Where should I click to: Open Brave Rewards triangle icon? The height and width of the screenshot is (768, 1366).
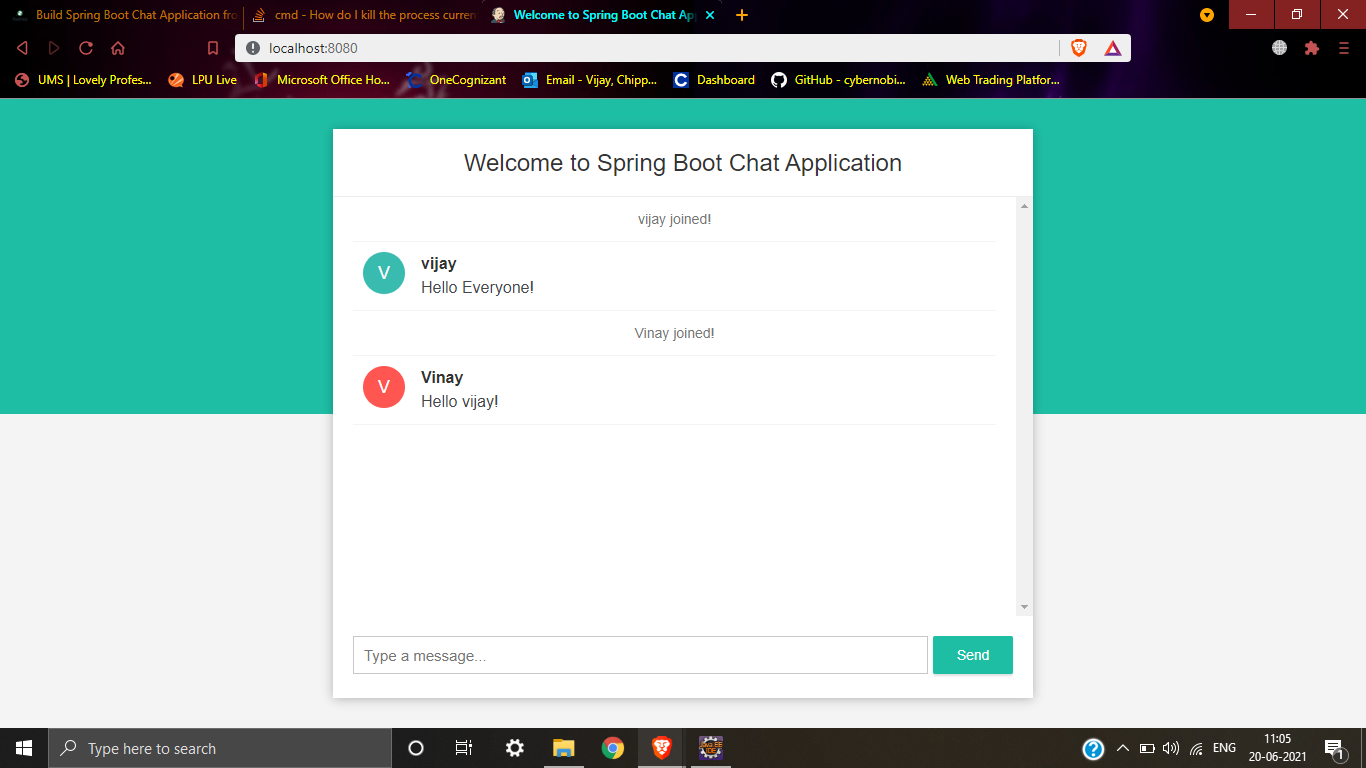point(1113,48)
